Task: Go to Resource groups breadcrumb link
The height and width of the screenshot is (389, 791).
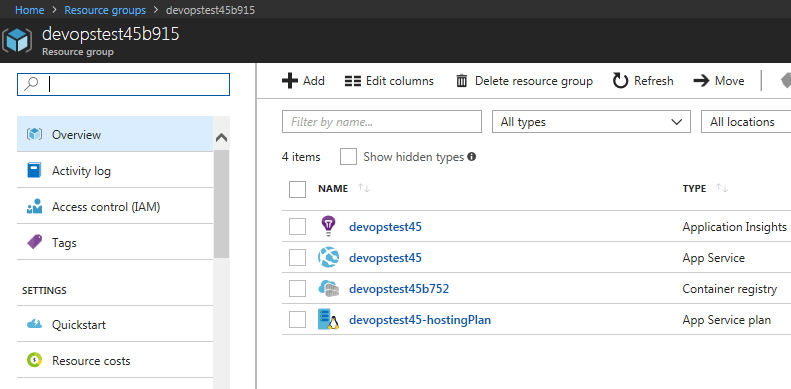Action: pyautogui.click(x=105, y=10)
